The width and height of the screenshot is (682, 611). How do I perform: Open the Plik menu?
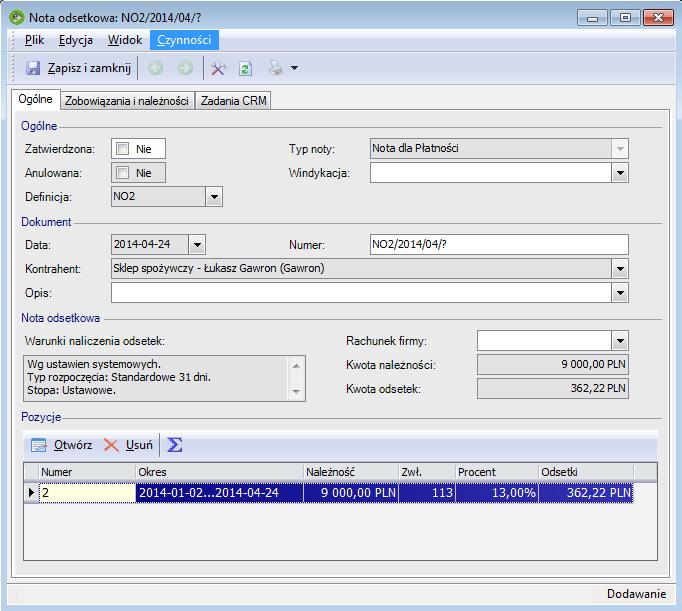(x=34, y=40)
